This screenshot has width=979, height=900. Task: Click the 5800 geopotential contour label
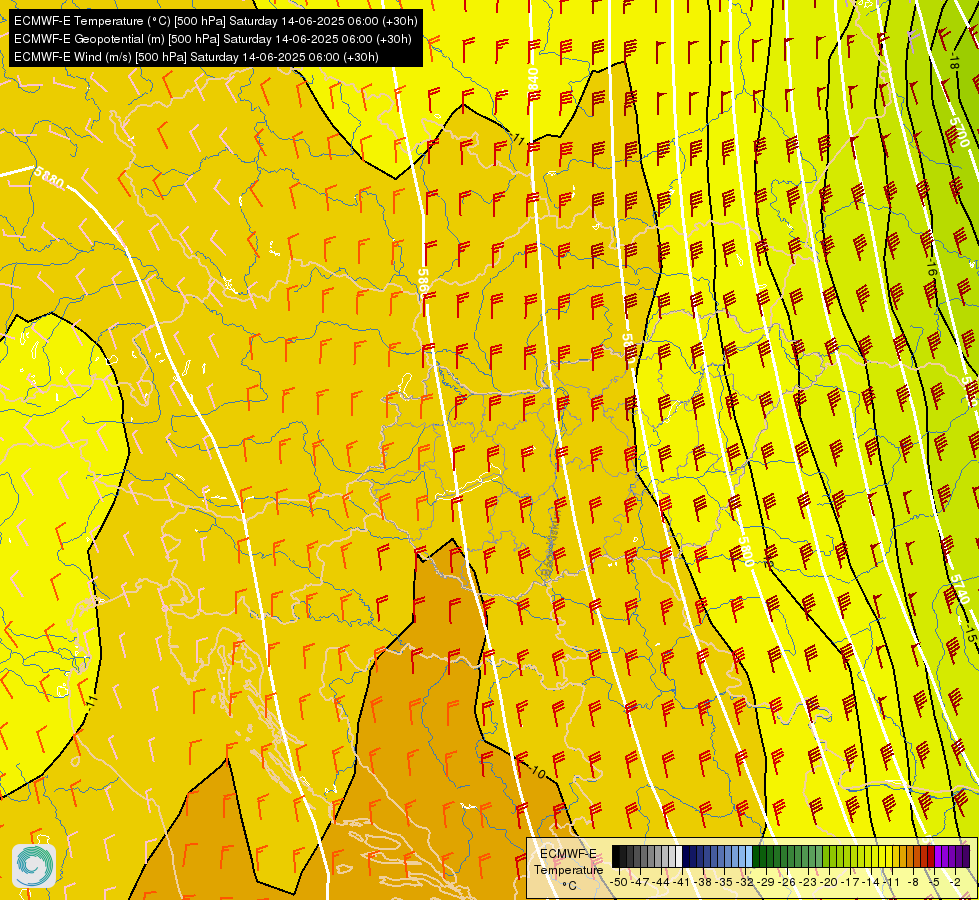[x=746, y=551]
